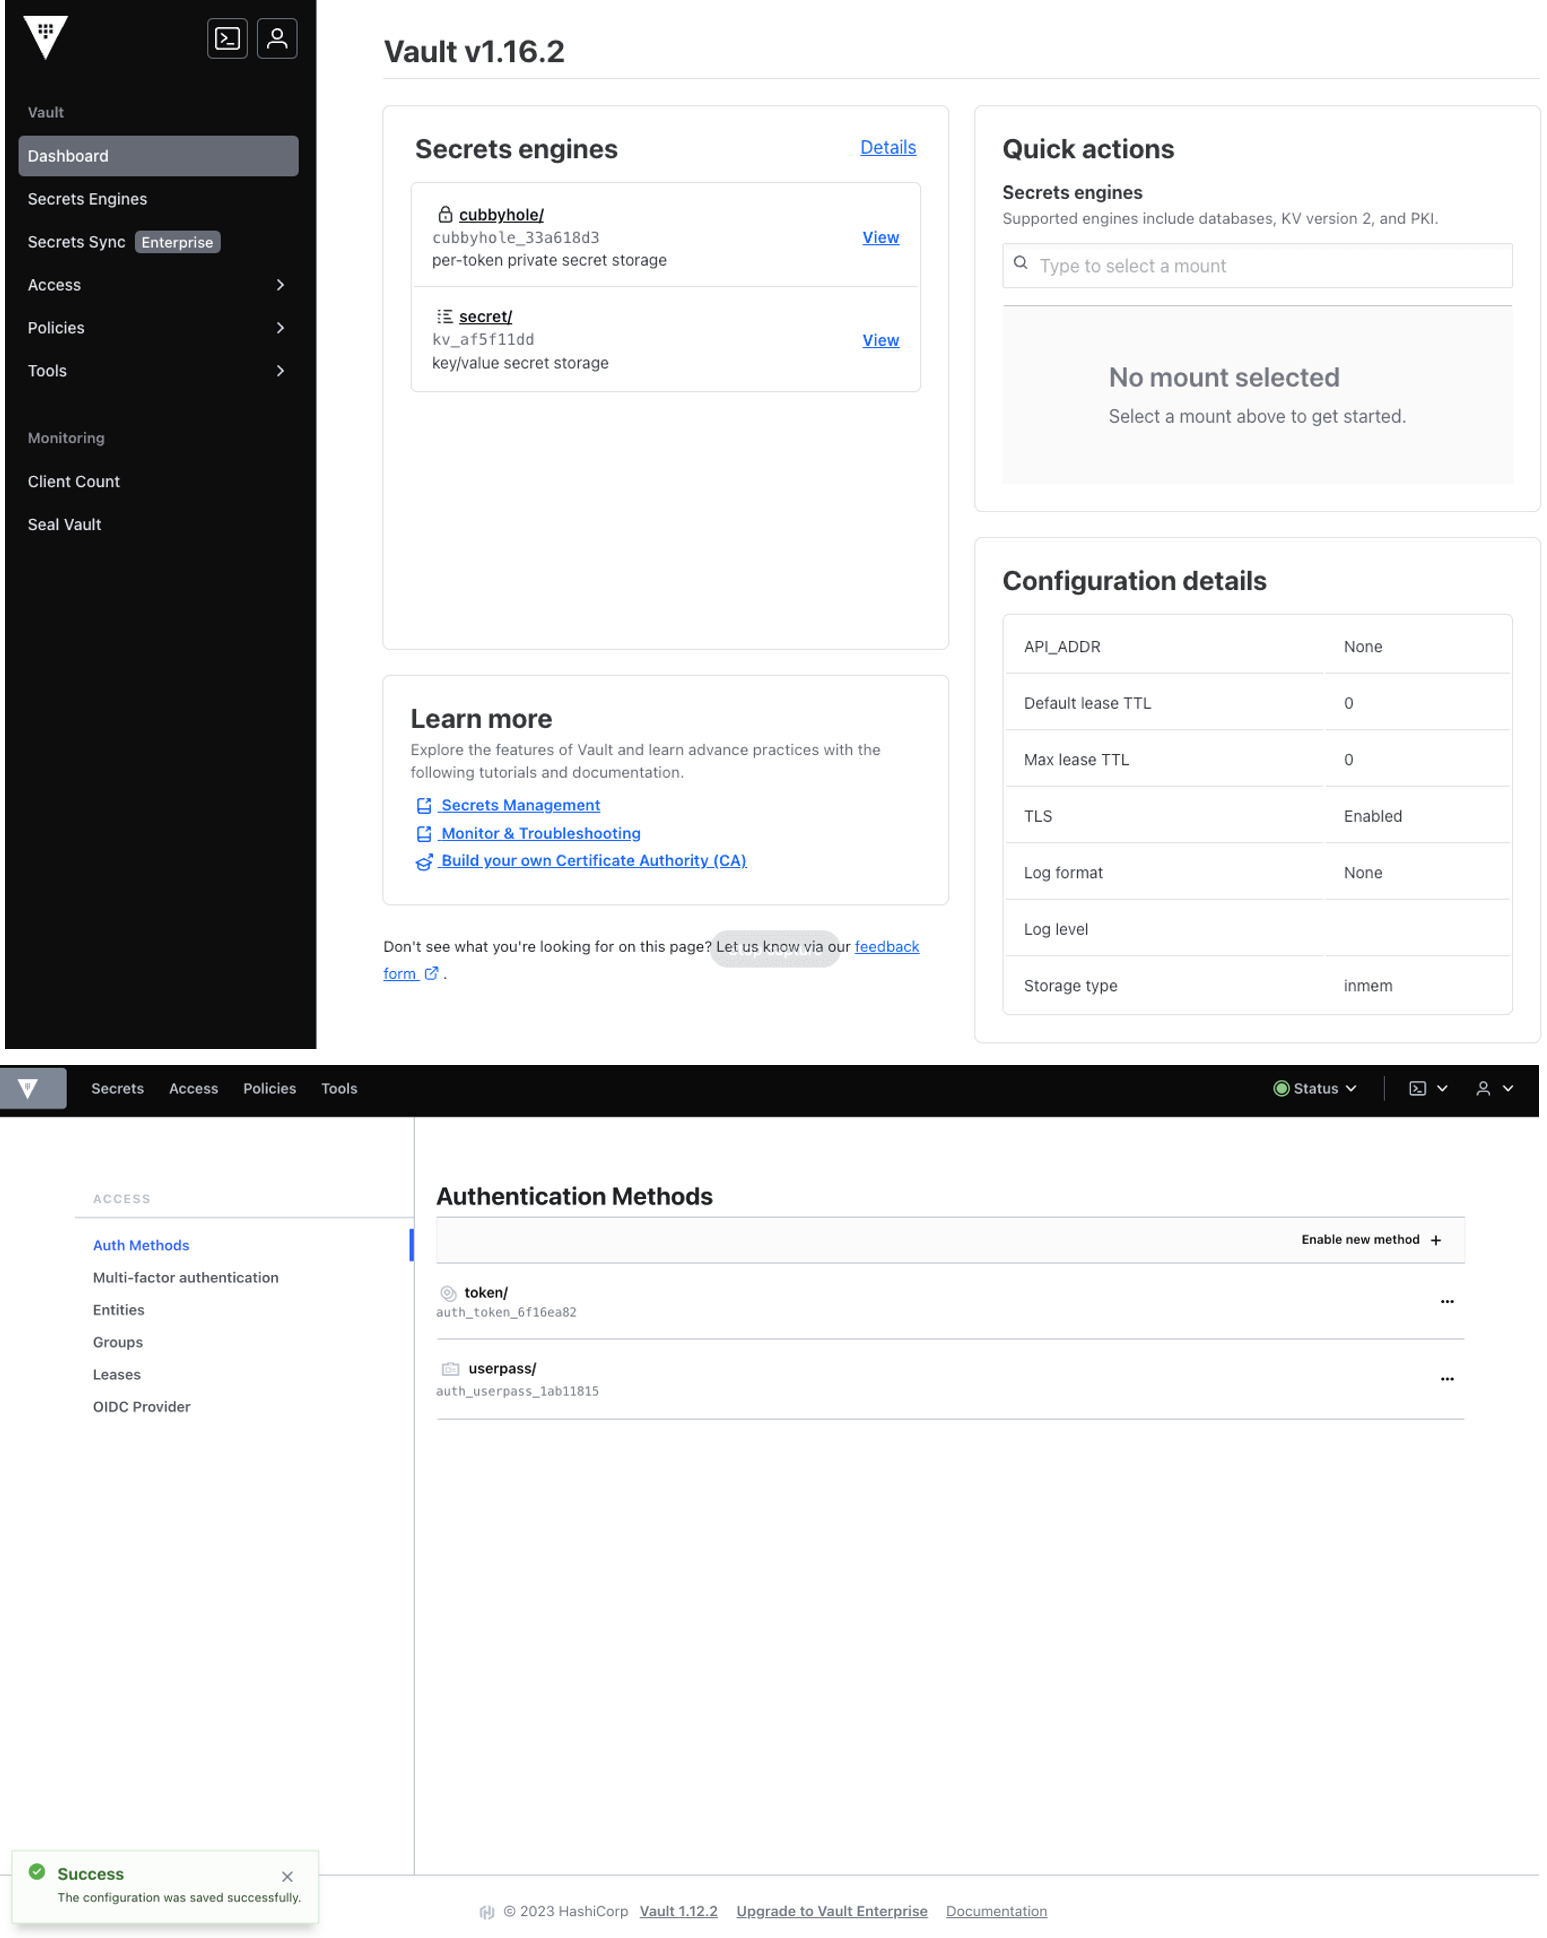
Task: Open the Secrets engines Details link
Action: click(887, 147)
